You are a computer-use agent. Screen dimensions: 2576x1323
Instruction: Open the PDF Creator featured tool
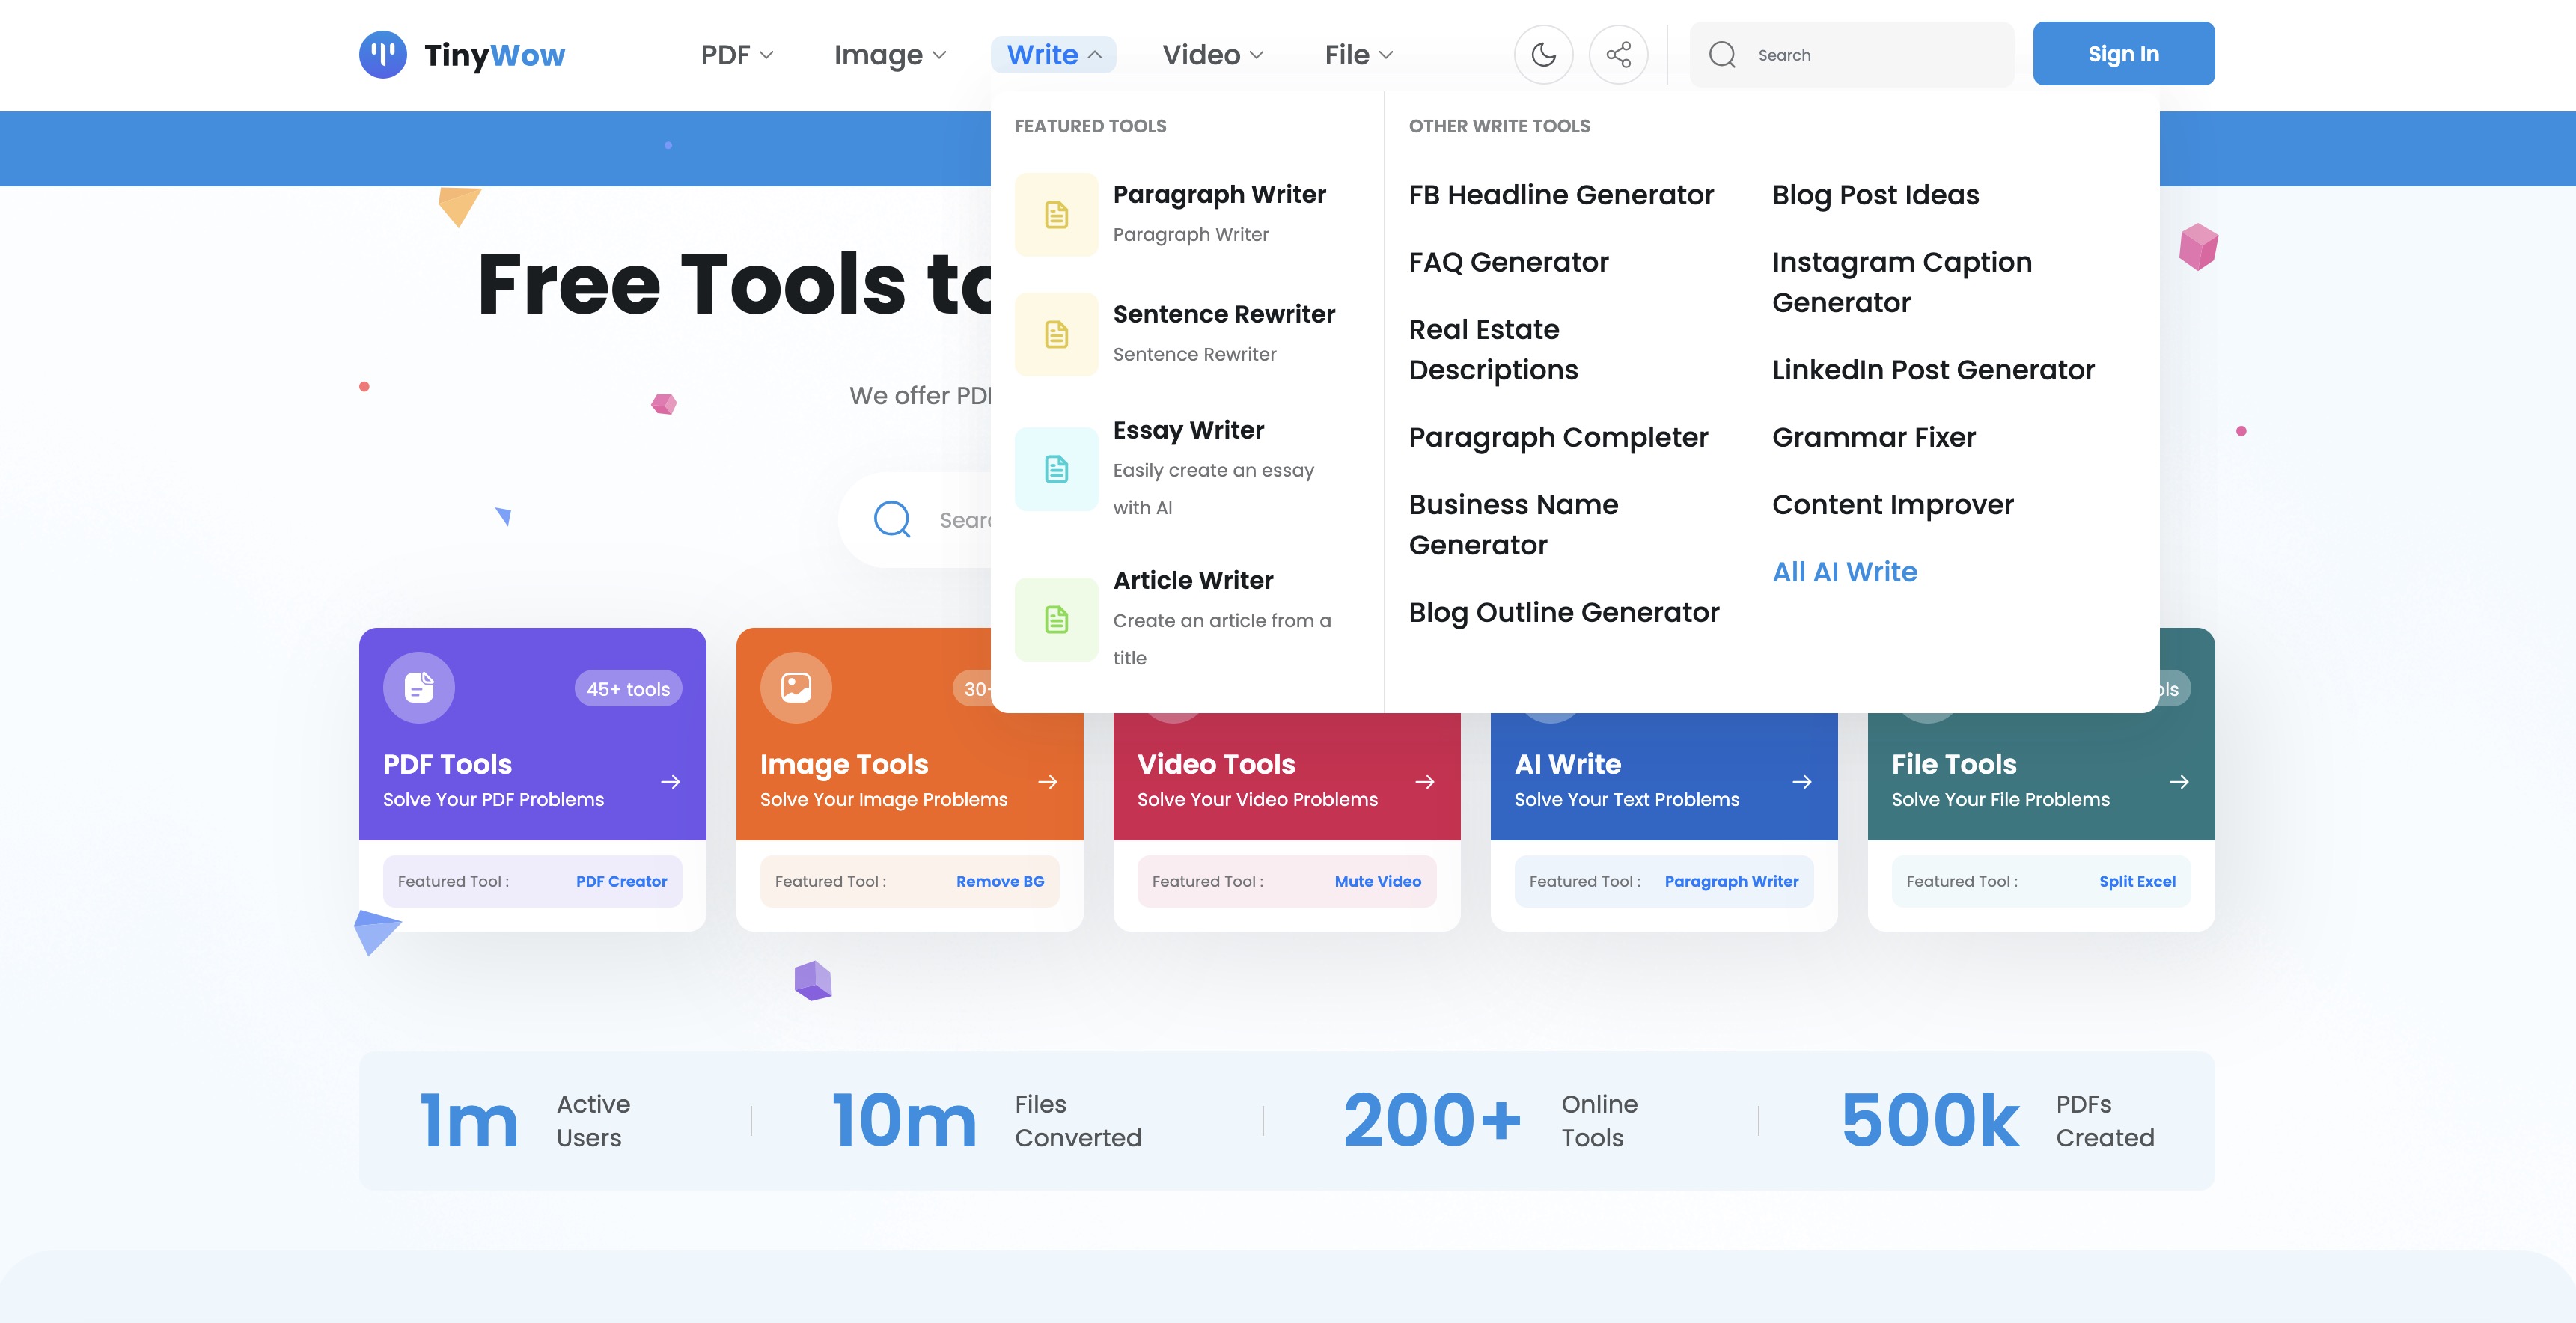pyautogui.click(x=621, y=881)
